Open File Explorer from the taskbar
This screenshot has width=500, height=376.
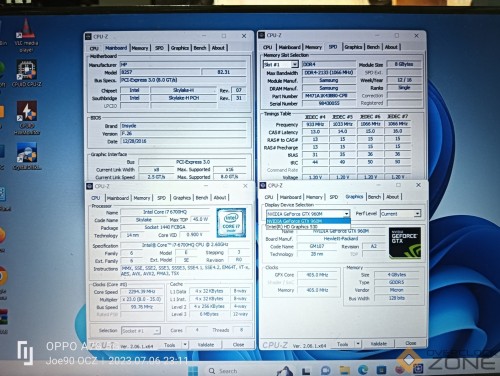(344, 371)
